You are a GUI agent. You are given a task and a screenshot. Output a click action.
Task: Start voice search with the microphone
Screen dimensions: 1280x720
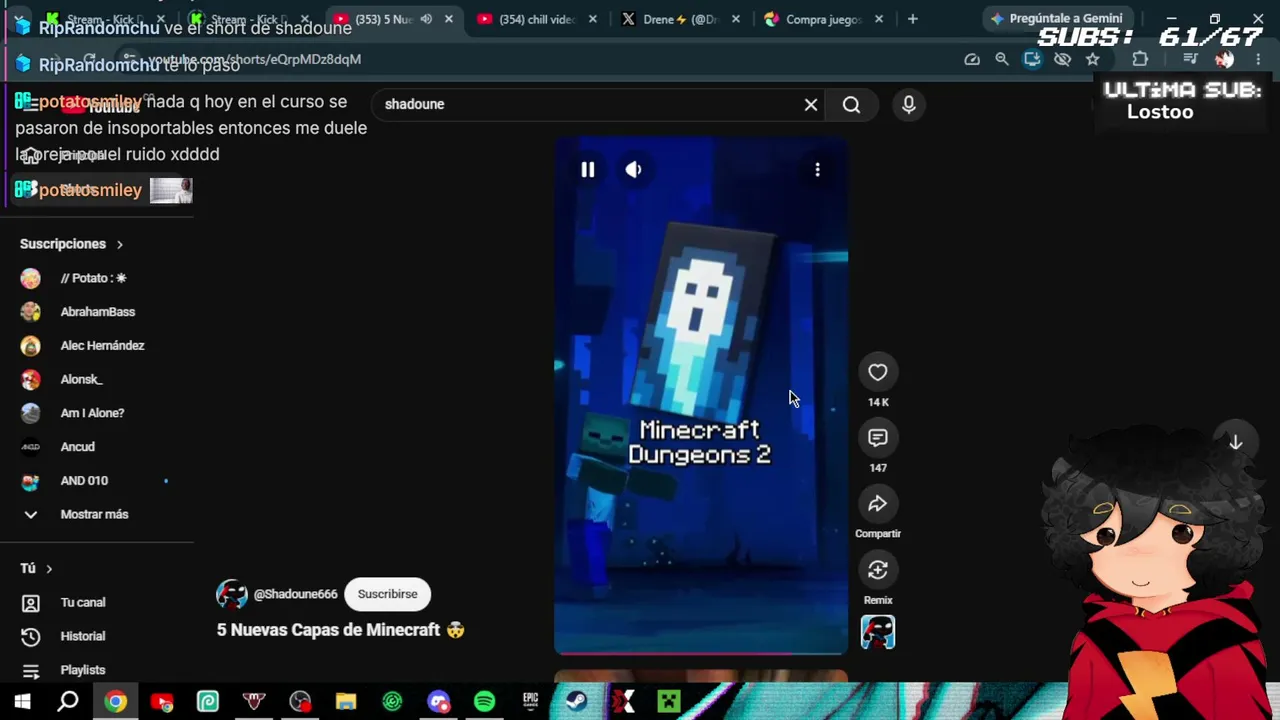908,104
